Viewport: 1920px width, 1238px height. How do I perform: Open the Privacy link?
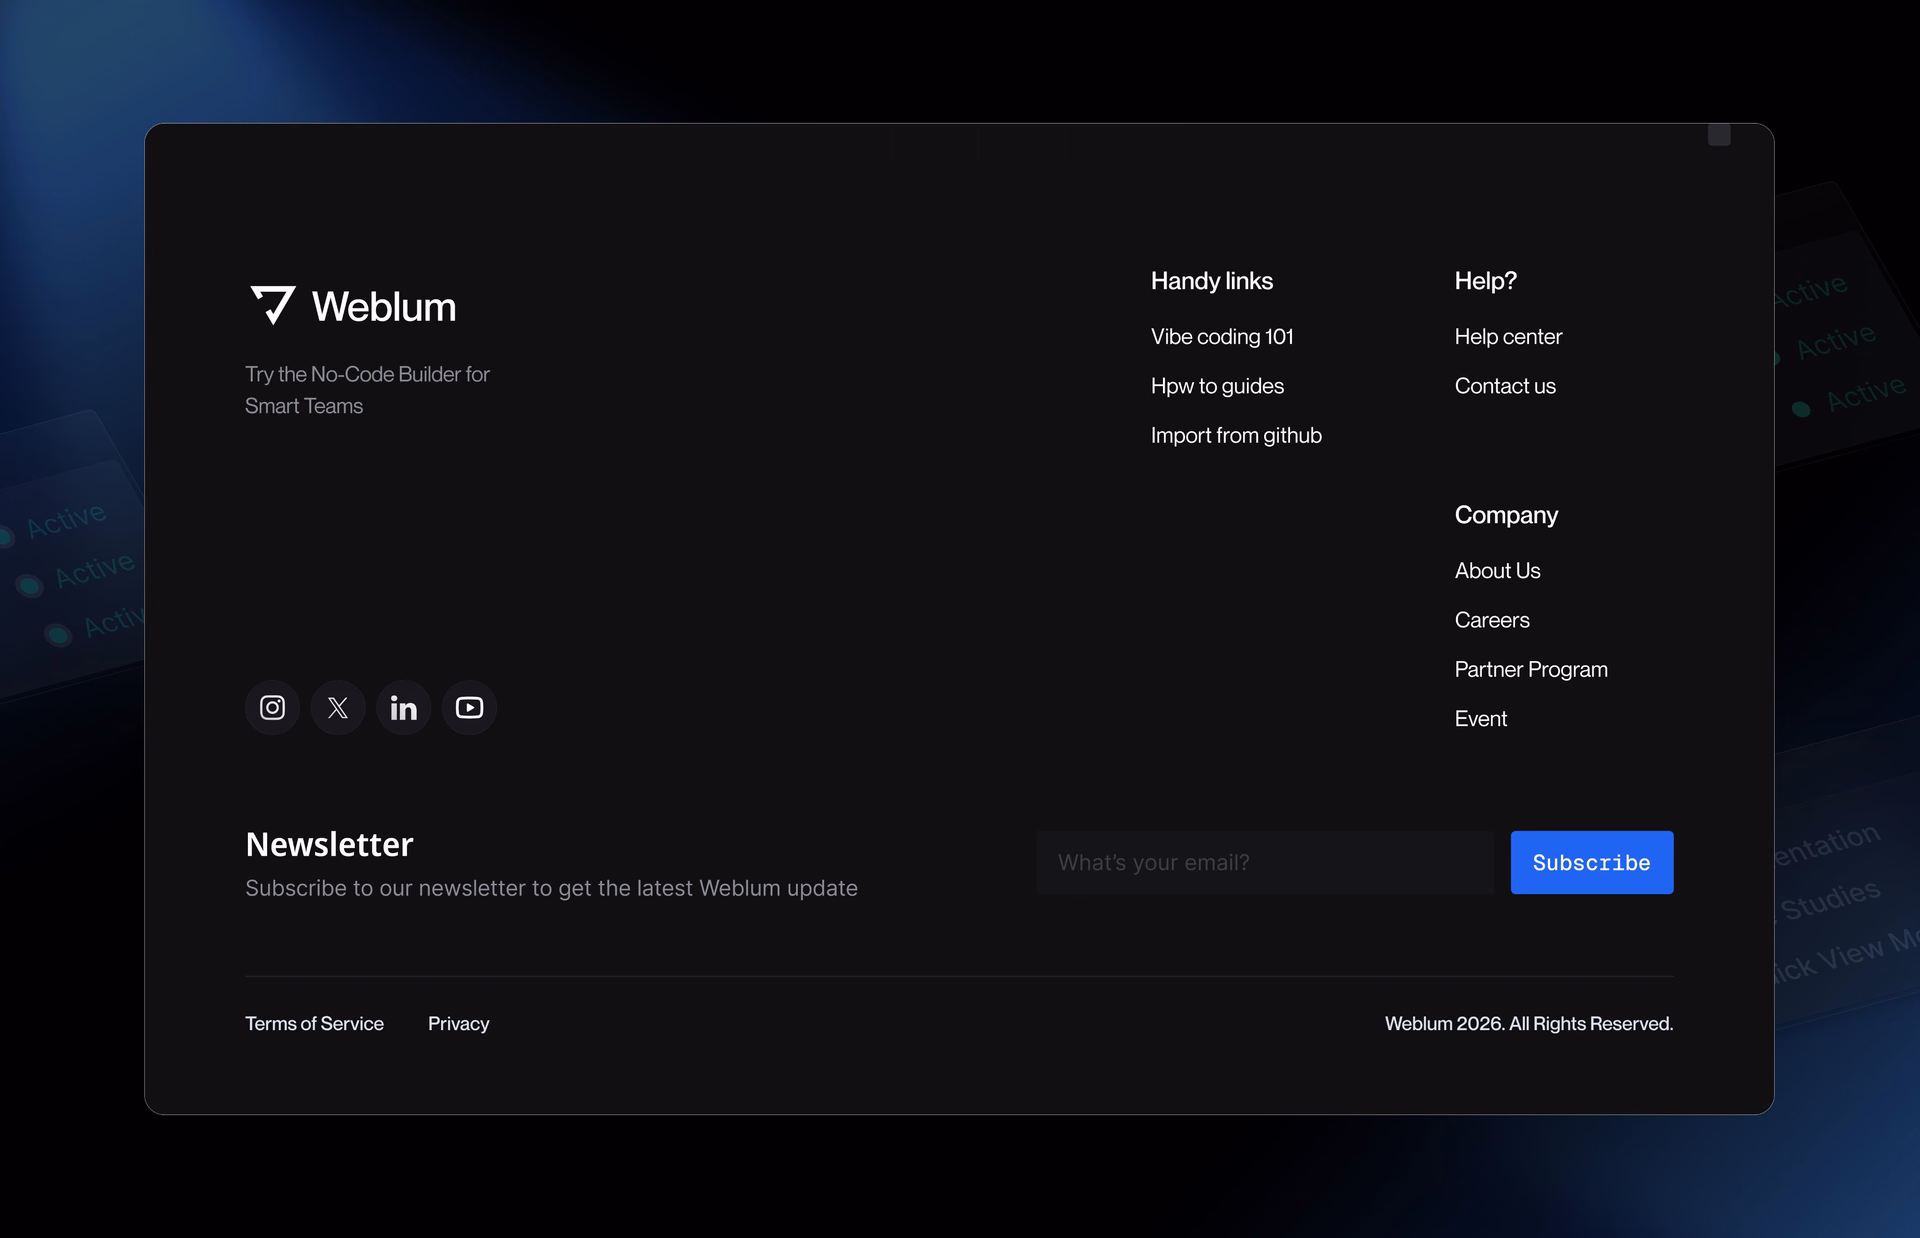[458, 1024]
